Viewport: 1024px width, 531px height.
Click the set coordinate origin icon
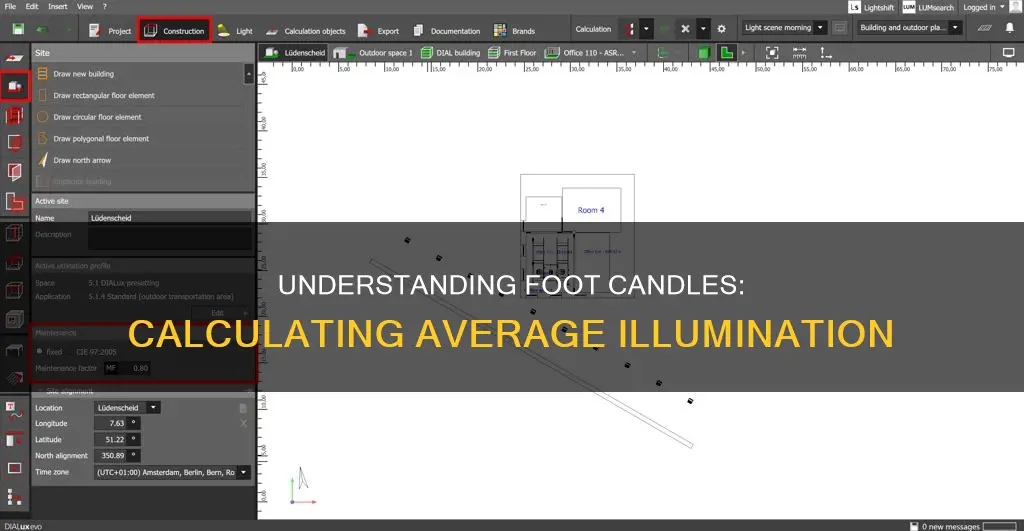tap(825, 53)
